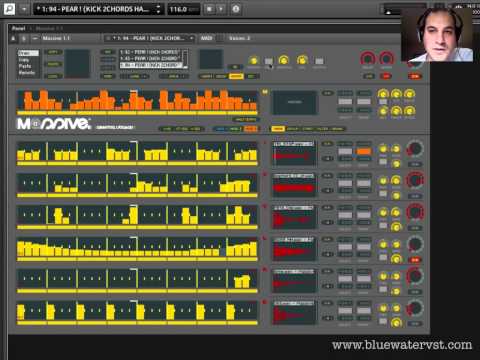The height and width of the screenshot is (360, 480).
Task: Click the MIDI label in instrument header
Action: pyautogui.click(x=206, y=38)
